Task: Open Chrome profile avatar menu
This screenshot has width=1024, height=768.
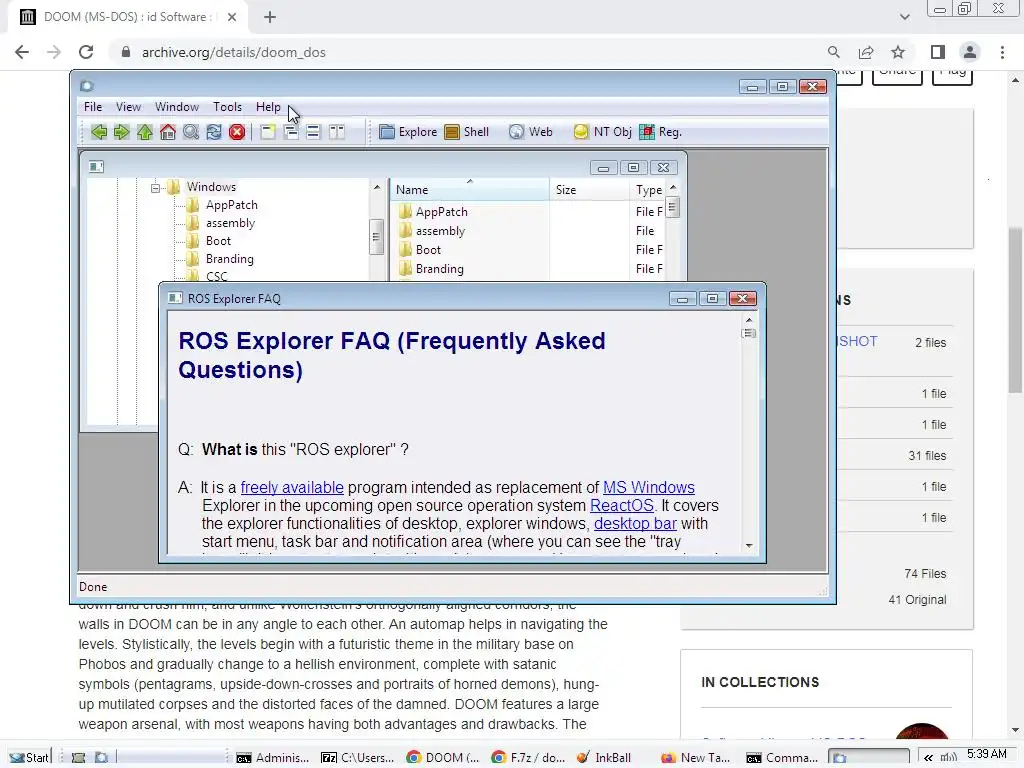Action: [x=970, y=52]
